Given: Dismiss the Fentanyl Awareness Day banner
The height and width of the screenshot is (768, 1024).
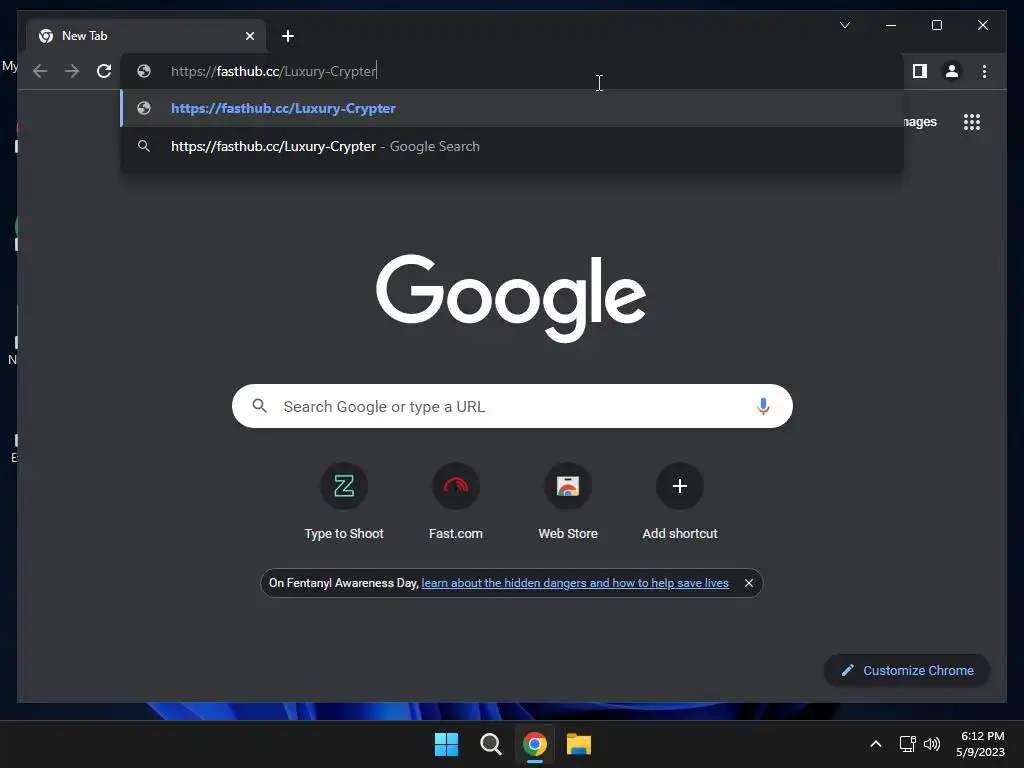Looking at the screenshot, I should click(749, 583).
